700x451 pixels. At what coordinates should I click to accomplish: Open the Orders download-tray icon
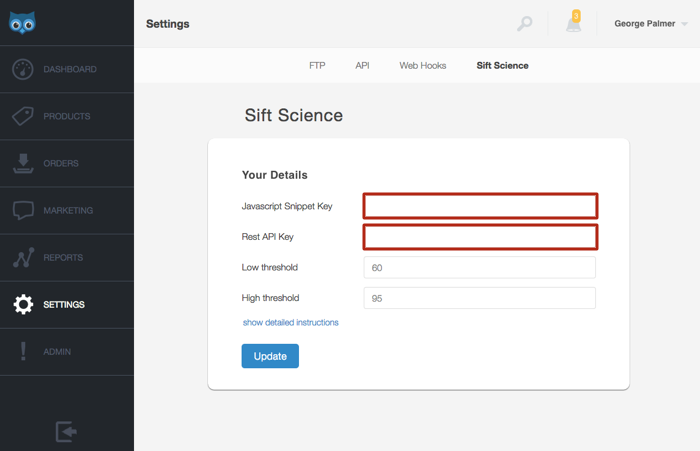click(x=23, y=163)
